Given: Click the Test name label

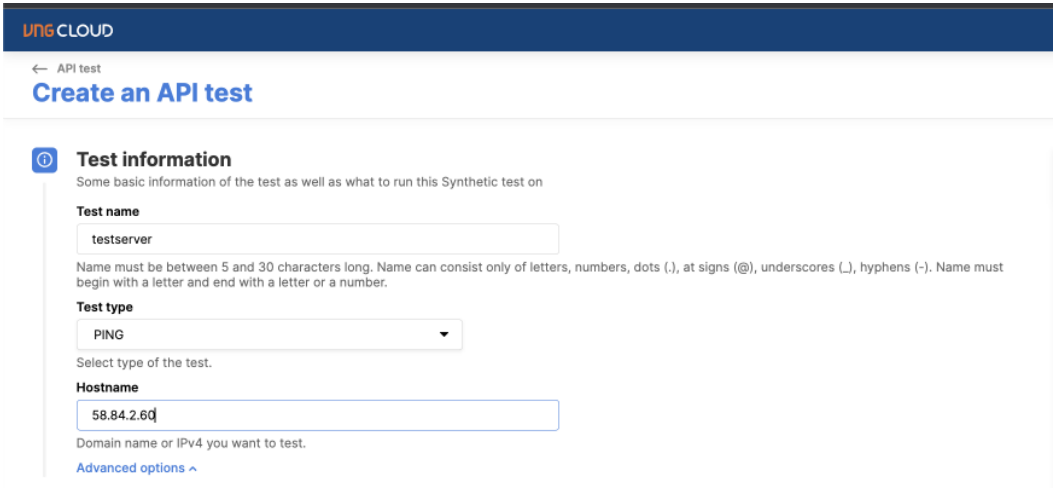Looking at the screenshot, I should click(108, 212).
